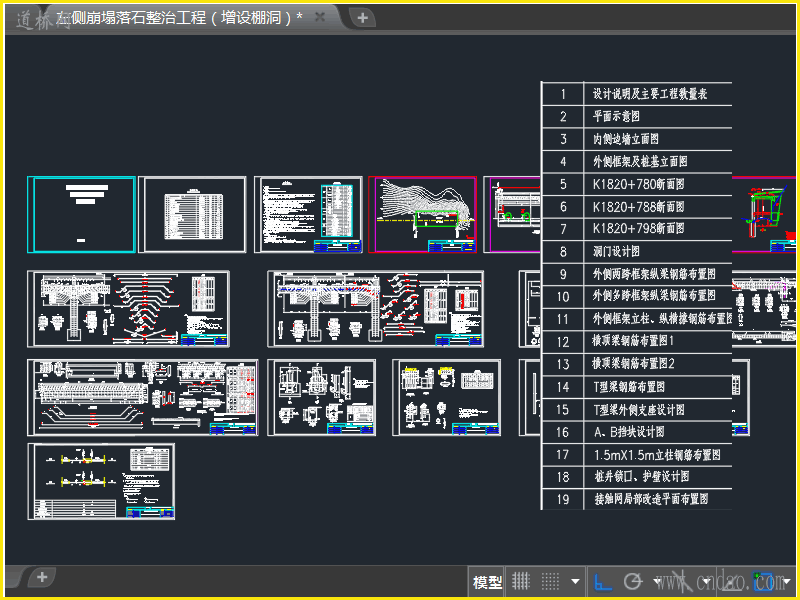This screenshot has width=800, height=600.
Task: Click table row 内侧边墙立面图
Action: (x=637, y=139)
